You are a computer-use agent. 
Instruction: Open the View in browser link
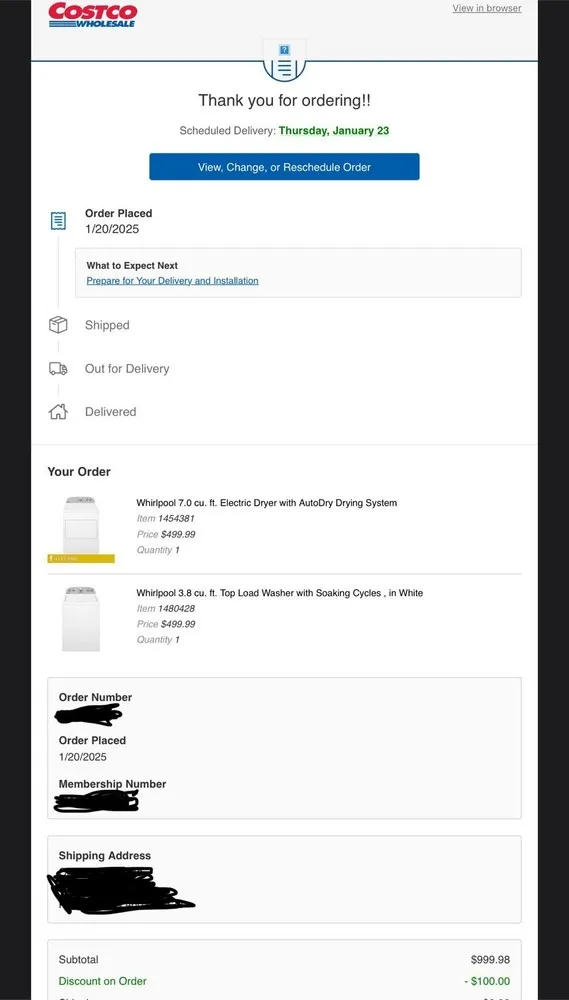(x=487, y=8)
